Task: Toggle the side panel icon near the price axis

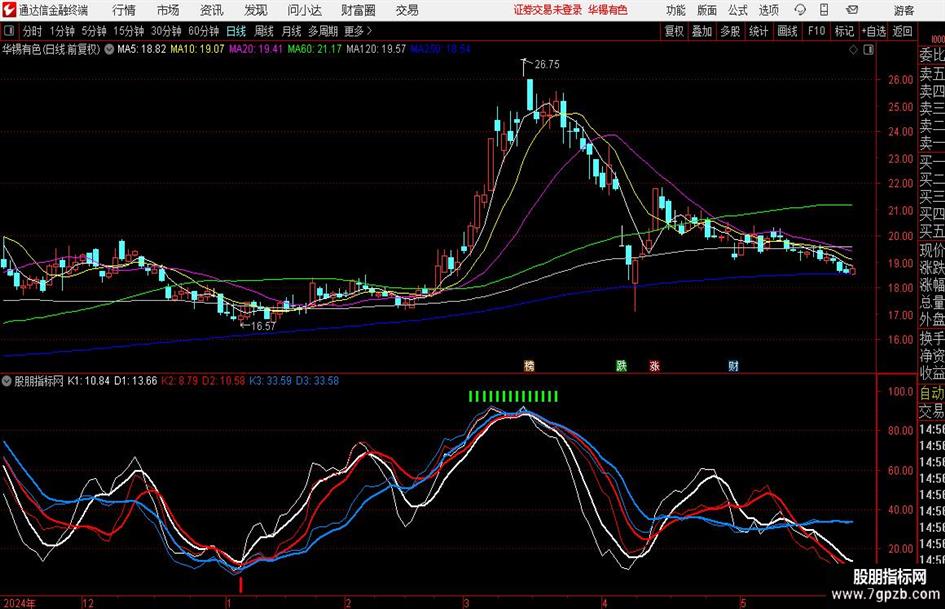Action: click(x=868, y=50)
